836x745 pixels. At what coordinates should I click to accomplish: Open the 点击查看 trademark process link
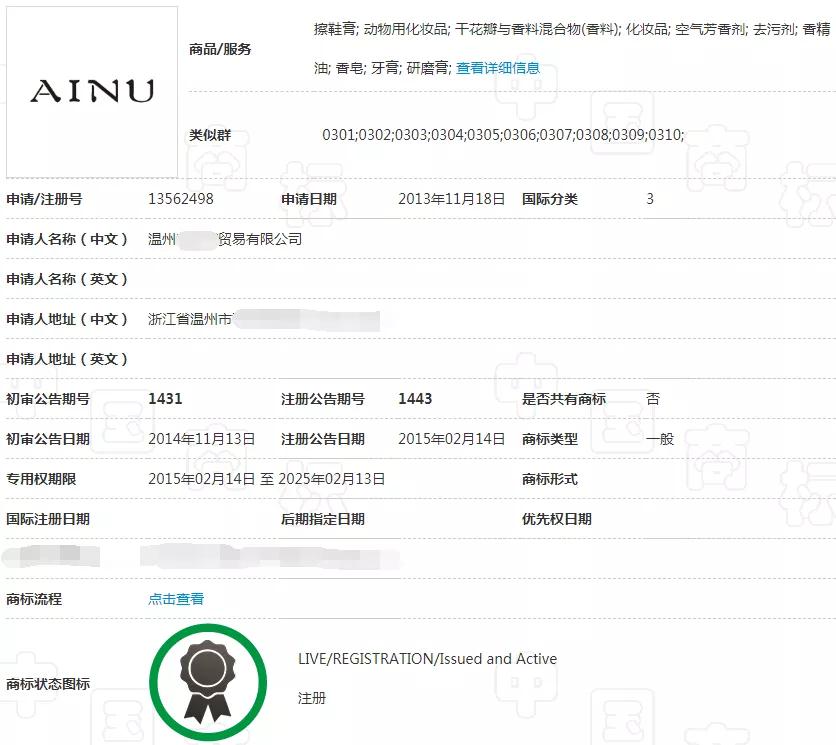tap(176, 599)
